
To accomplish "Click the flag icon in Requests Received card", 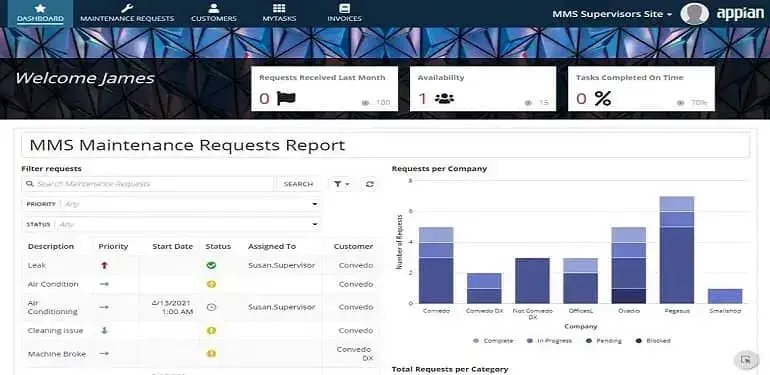I will 286,99.
